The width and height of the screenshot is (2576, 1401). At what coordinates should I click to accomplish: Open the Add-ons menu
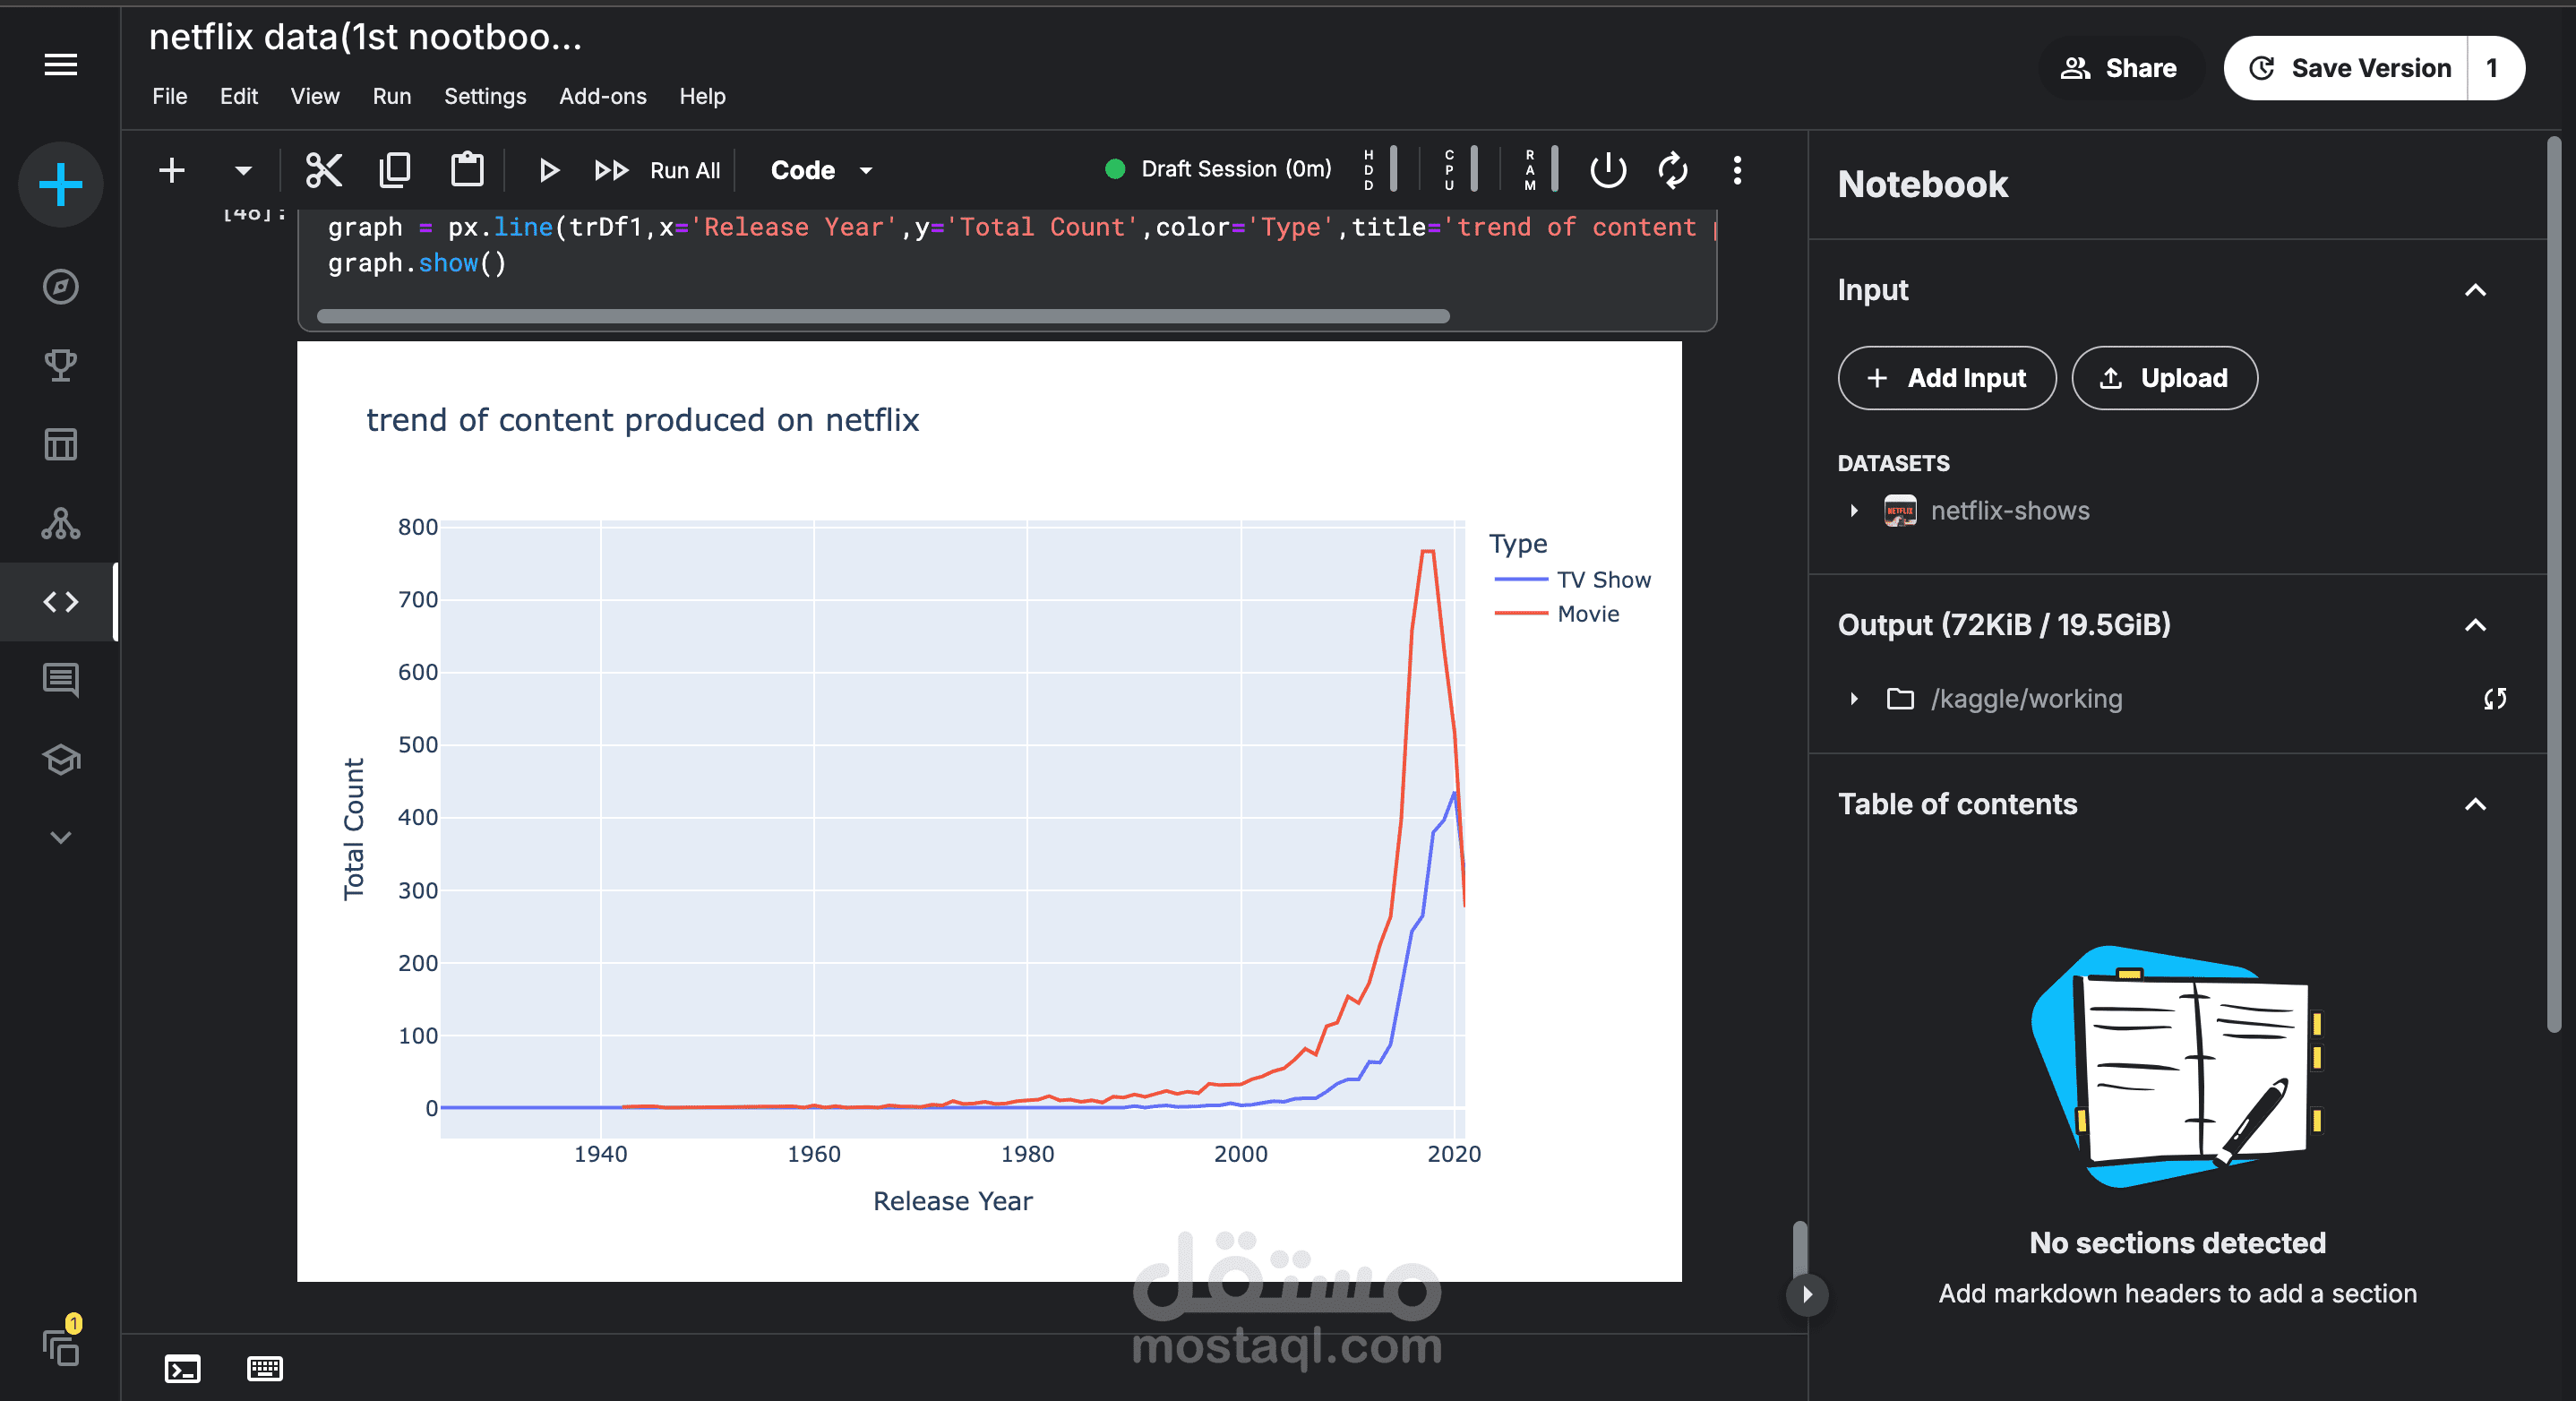603,96
